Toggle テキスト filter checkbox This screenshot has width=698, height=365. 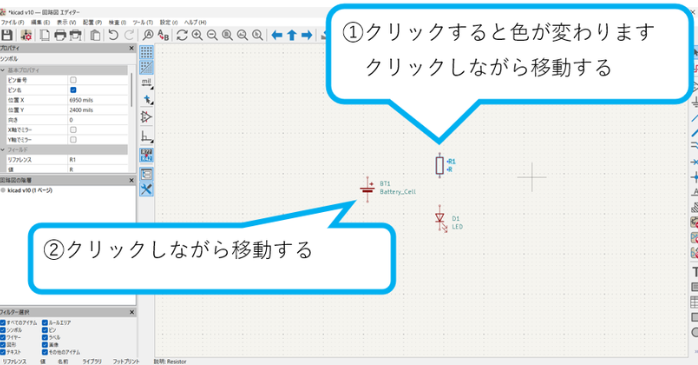tap(3, 352)
